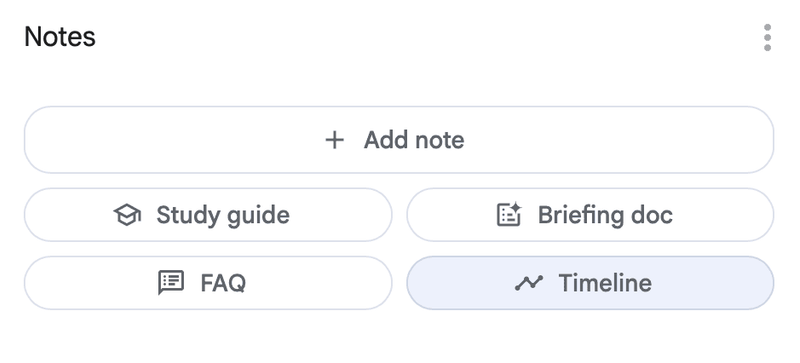Select the 'Briefing doc' label text
This screenshot has height=363, width=800.
click(605, 215)
